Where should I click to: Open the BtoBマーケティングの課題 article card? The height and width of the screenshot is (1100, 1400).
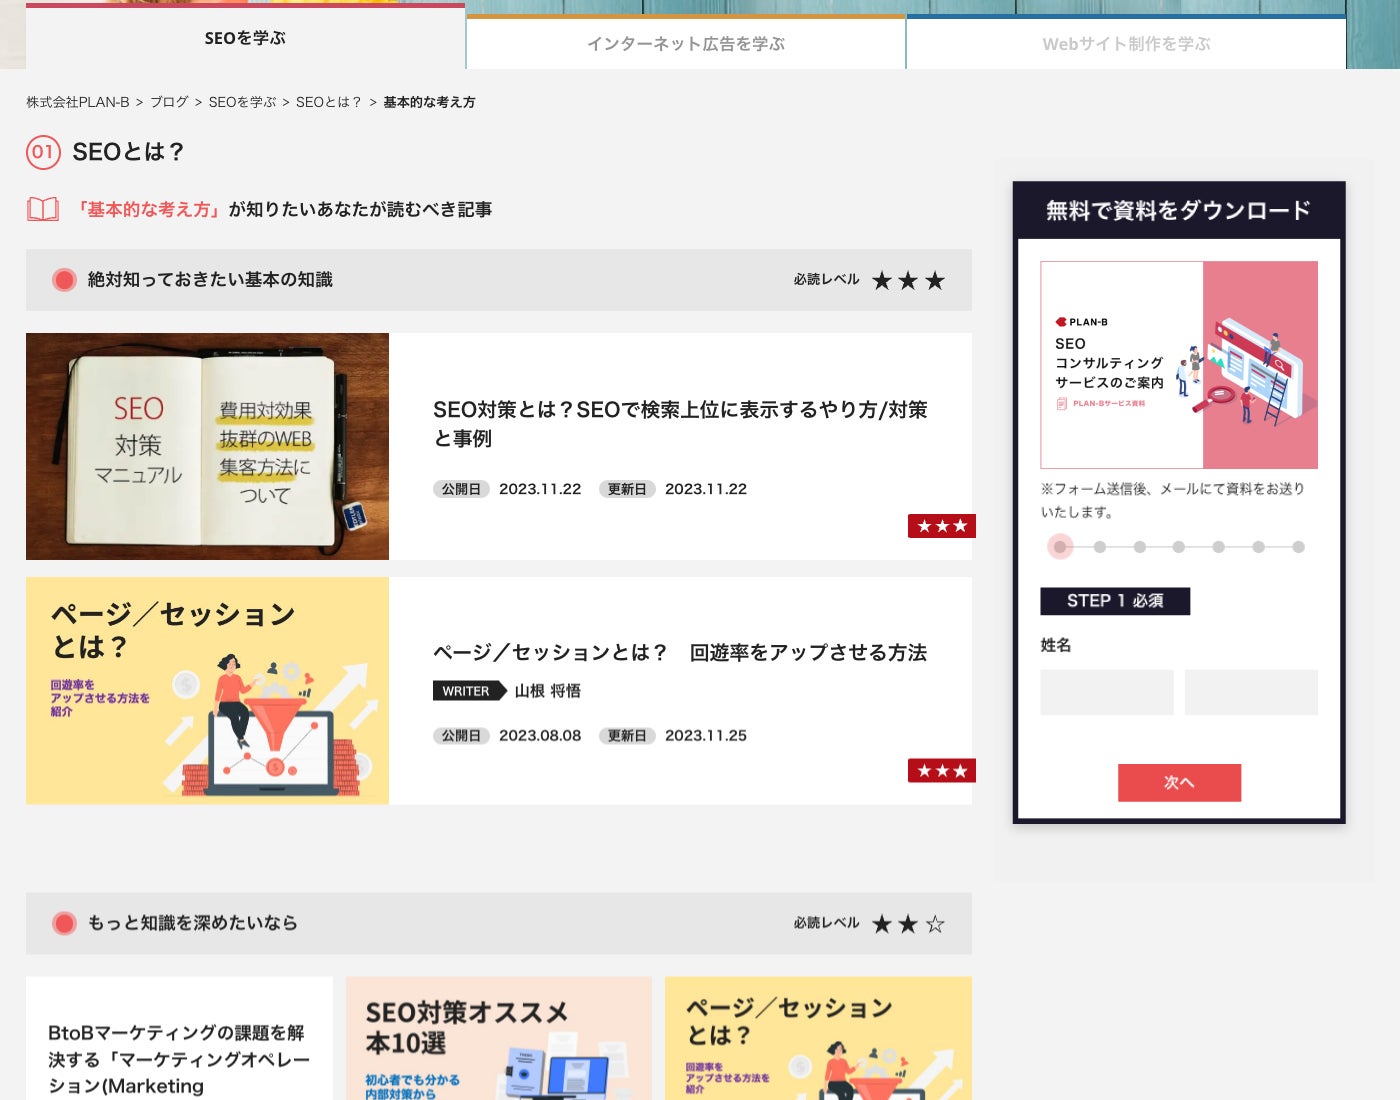179,1038
